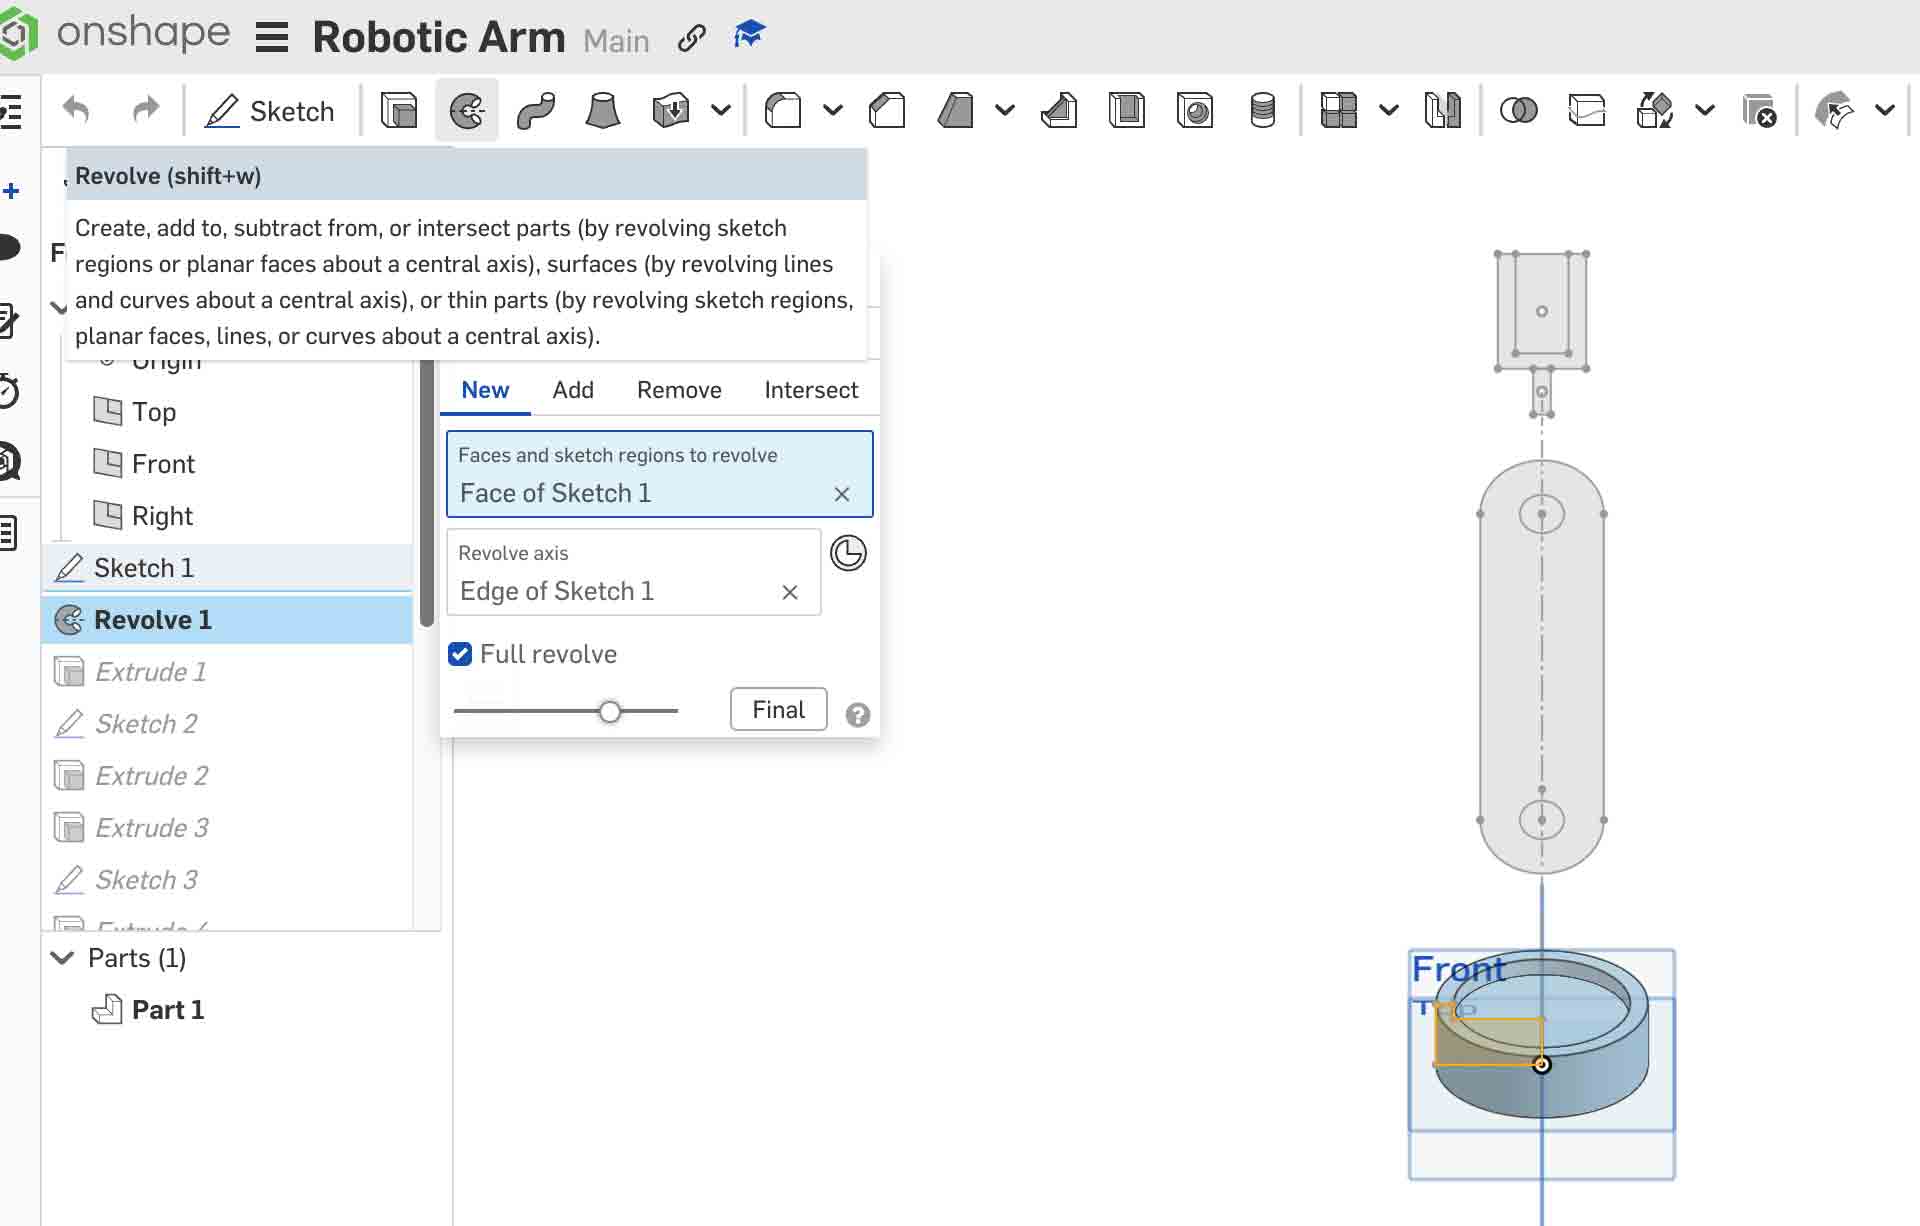
Task: Open the Fillet tool
Action: [x=783, y=110]
